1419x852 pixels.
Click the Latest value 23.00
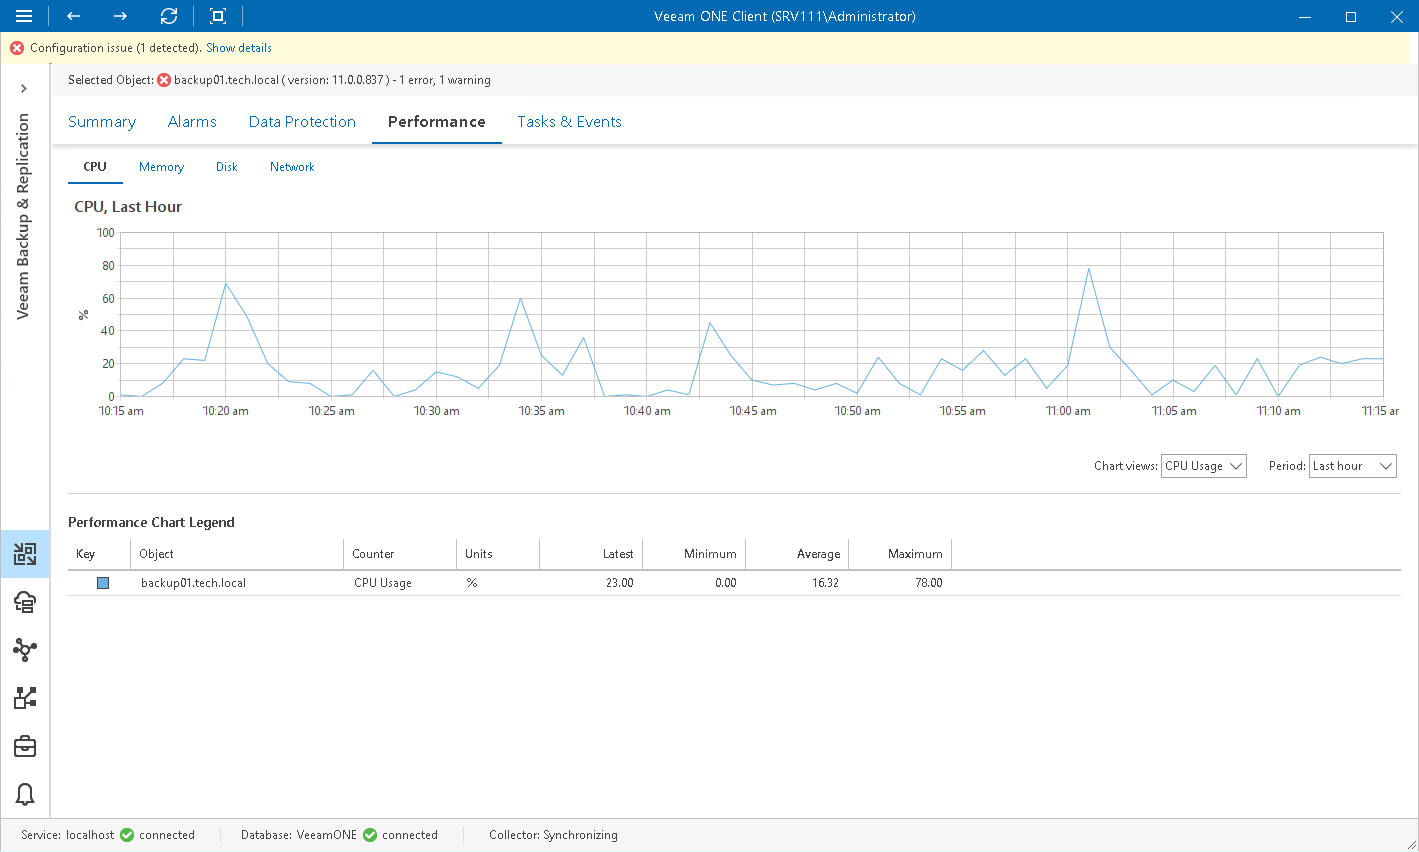tap(620, 583)
